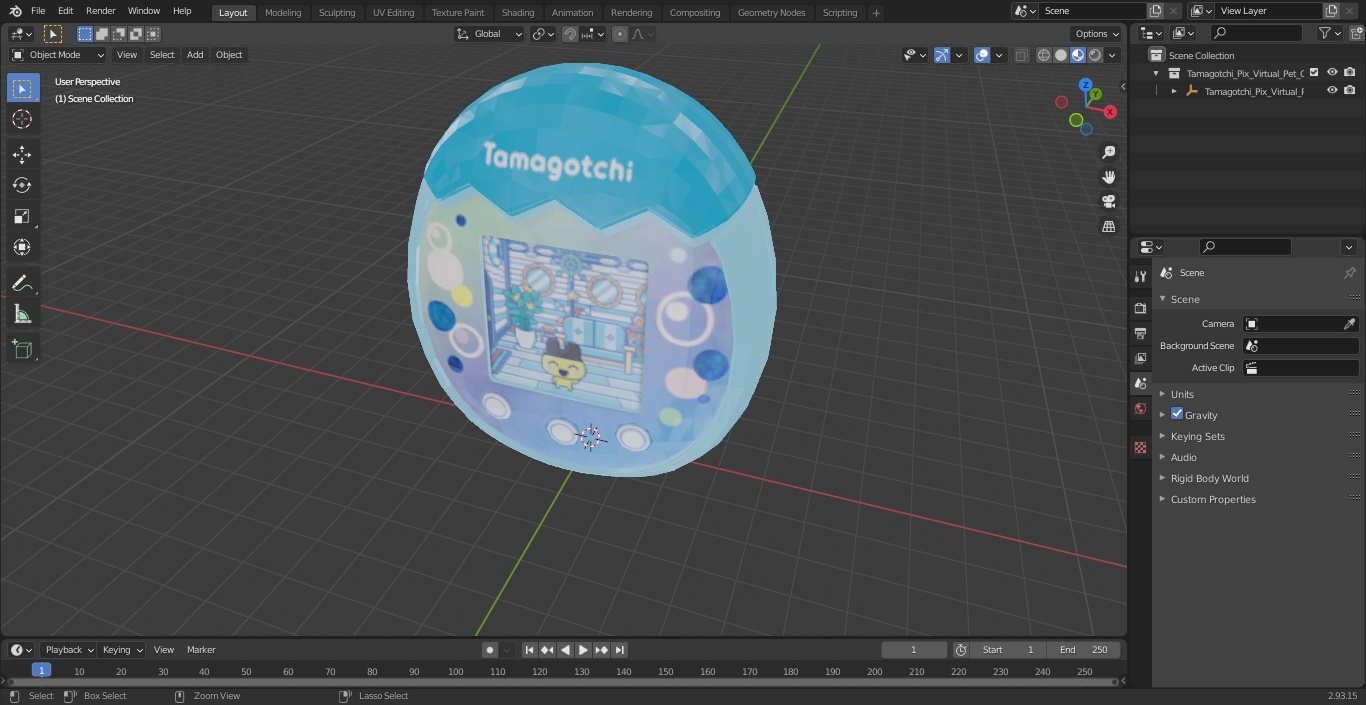Play the animation forward

click(584, 650)
